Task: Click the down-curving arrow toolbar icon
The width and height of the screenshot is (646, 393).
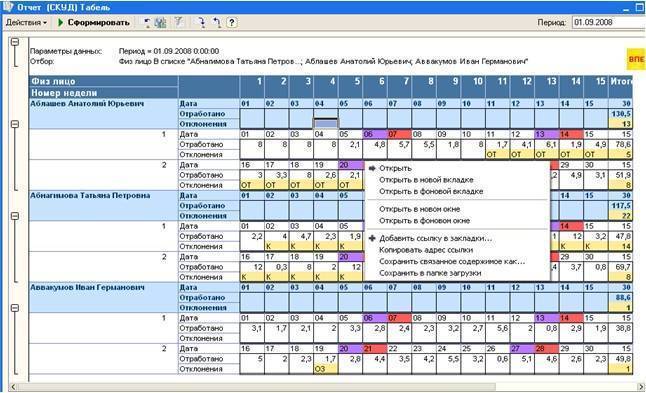Action: 201,23
